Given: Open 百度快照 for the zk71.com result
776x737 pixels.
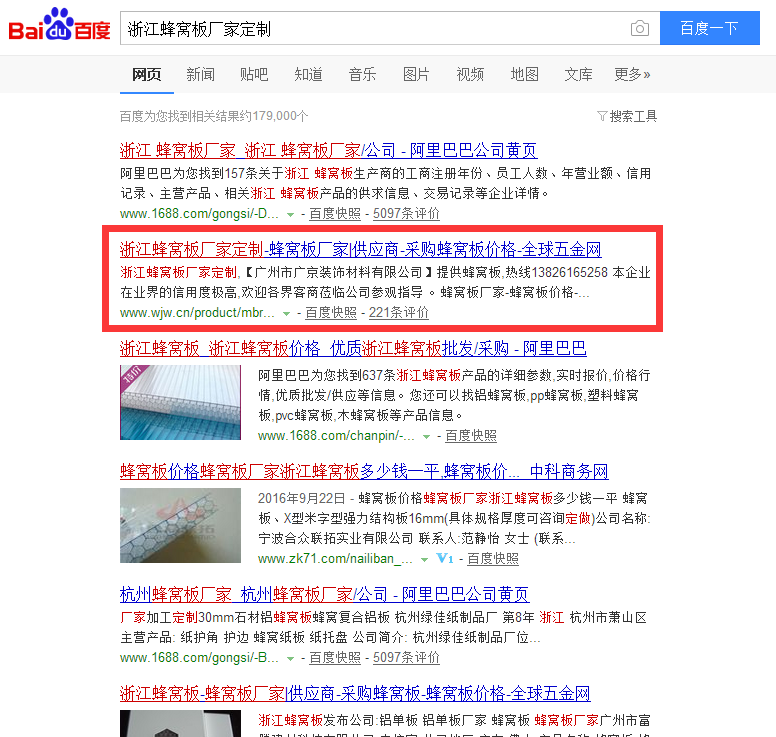Looking at the screenshot, I should tap(493, 559).
